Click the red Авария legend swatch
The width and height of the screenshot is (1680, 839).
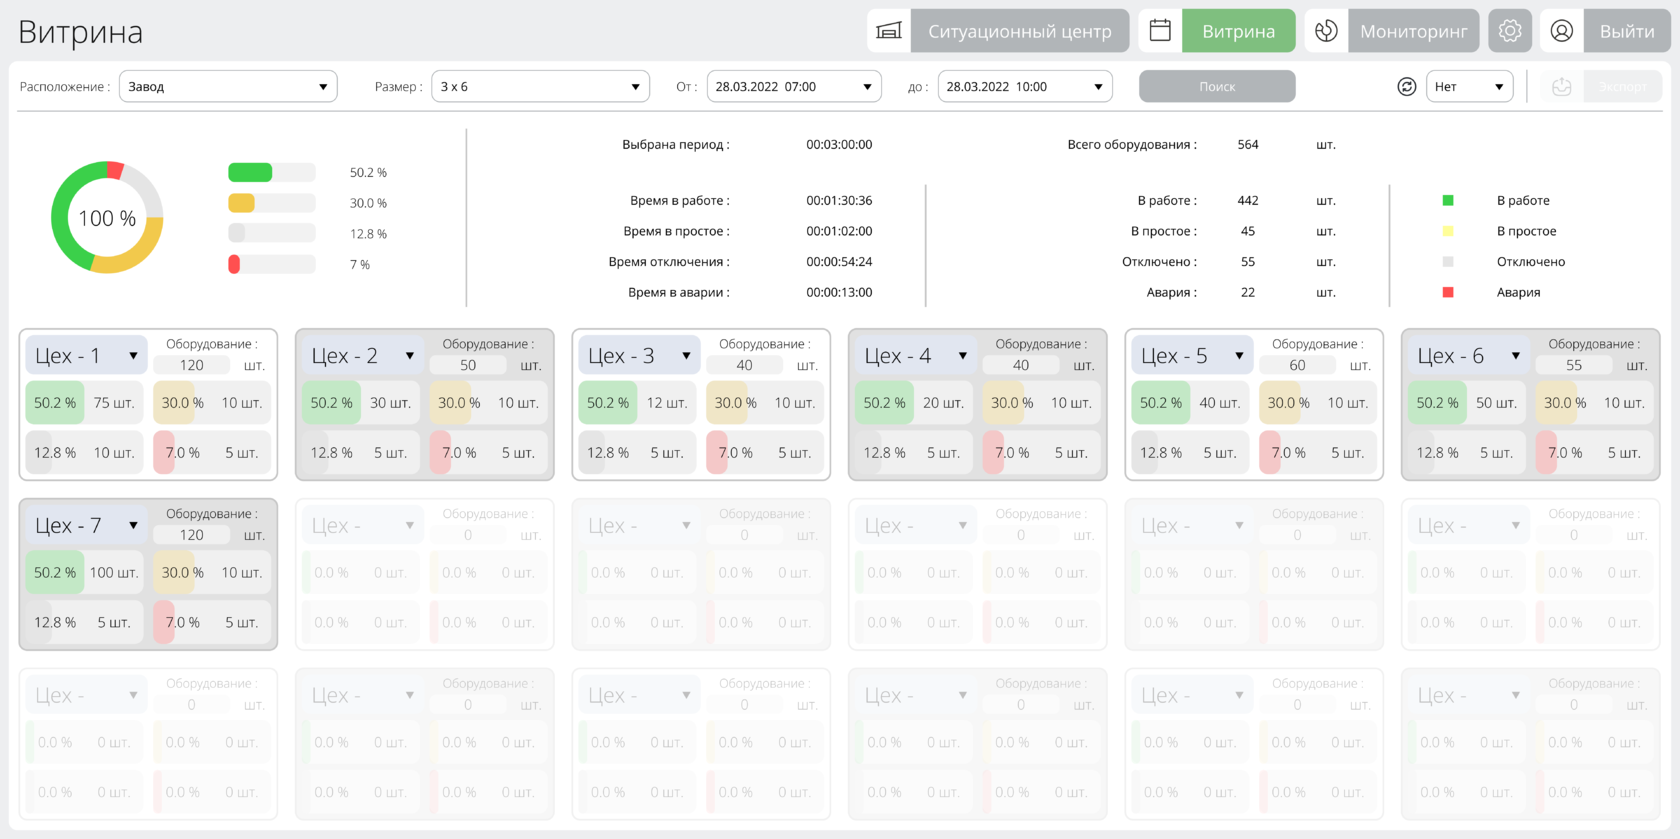pos(1448,293)
